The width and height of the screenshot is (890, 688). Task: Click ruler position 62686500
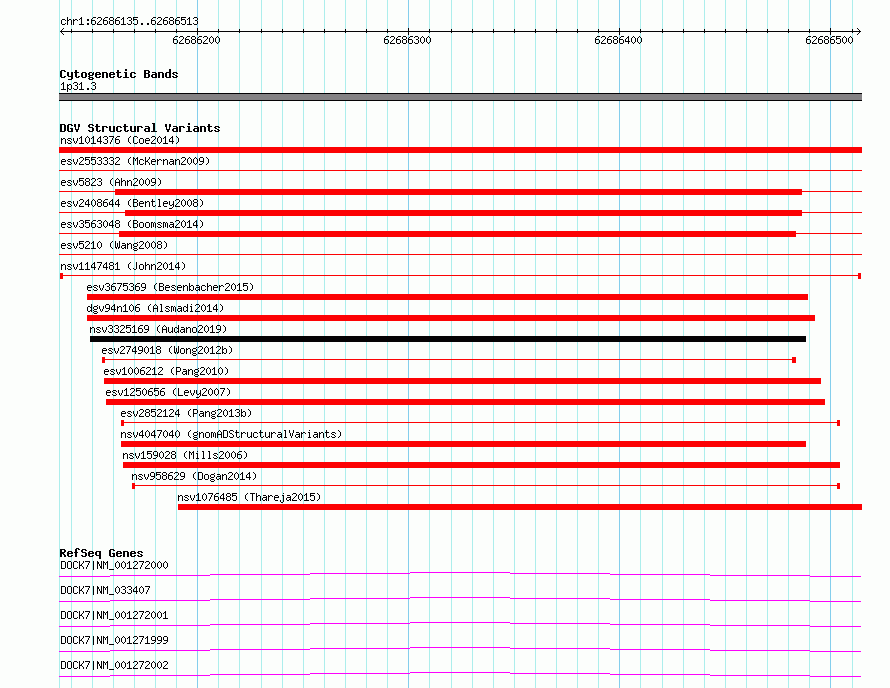829,40
